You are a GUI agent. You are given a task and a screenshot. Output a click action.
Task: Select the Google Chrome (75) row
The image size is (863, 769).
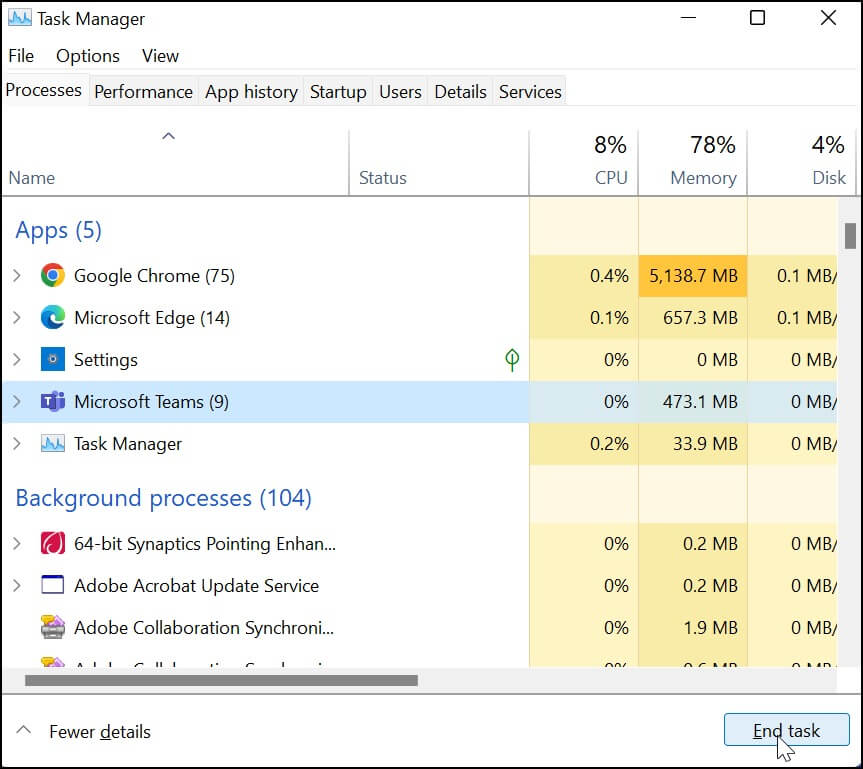419,275
